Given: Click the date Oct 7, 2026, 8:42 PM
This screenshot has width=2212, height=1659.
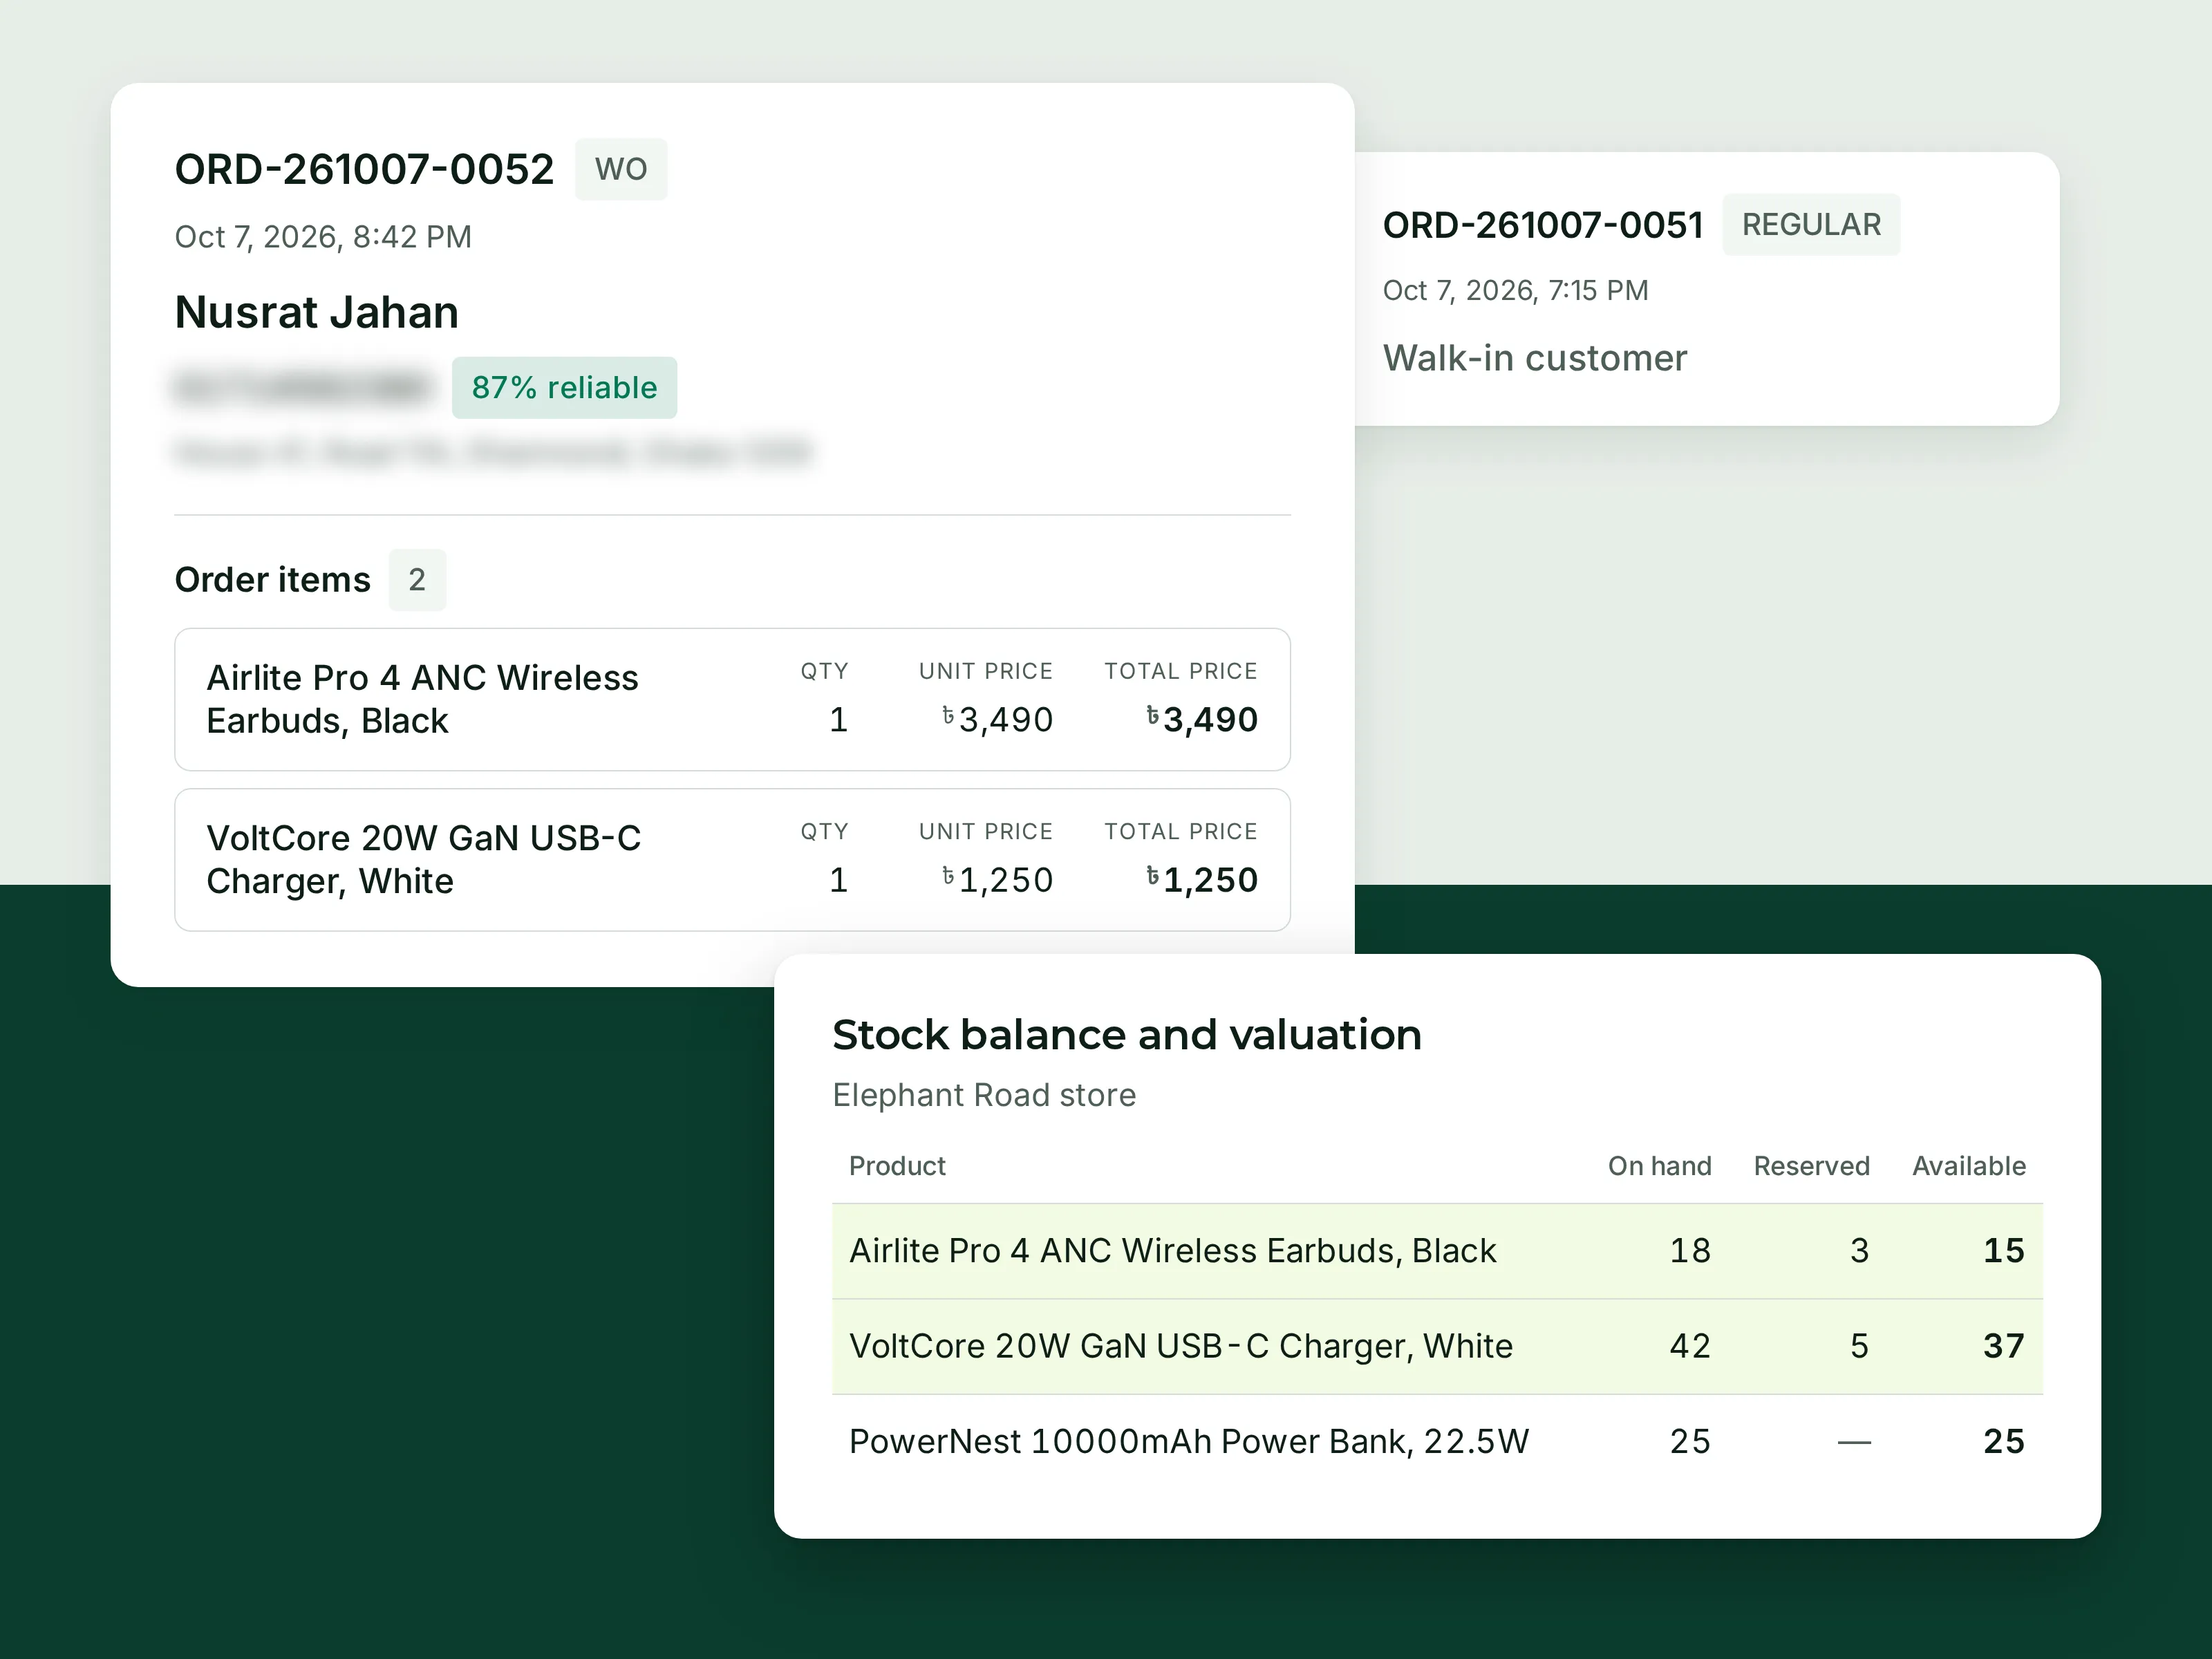Looking at the screenshot, I should (323, 237).
